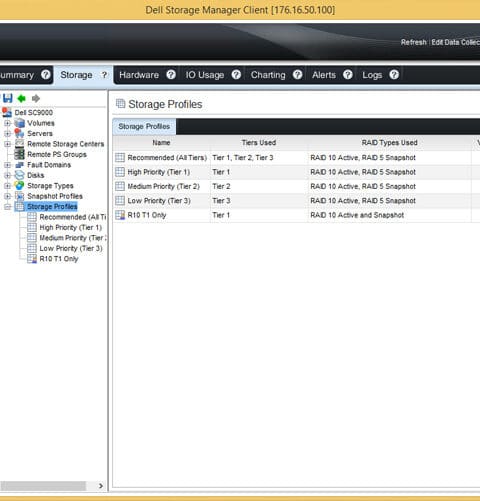480x501 pixels.
Task: Click the Remote Storage Centers icon
Action: tap(20, 144)
